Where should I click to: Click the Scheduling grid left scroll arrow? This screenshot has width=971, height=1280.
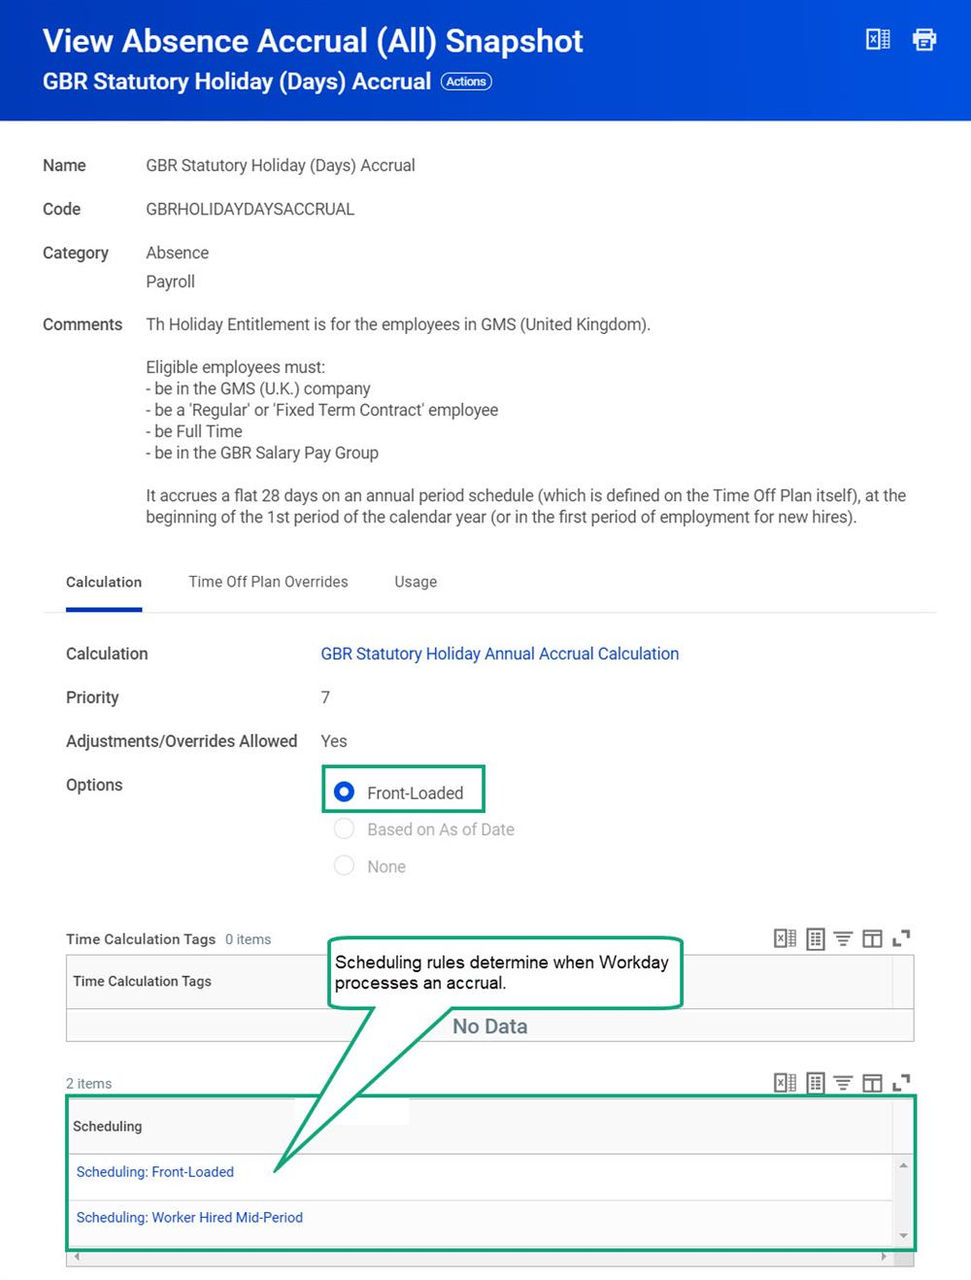click(77, 1256)
